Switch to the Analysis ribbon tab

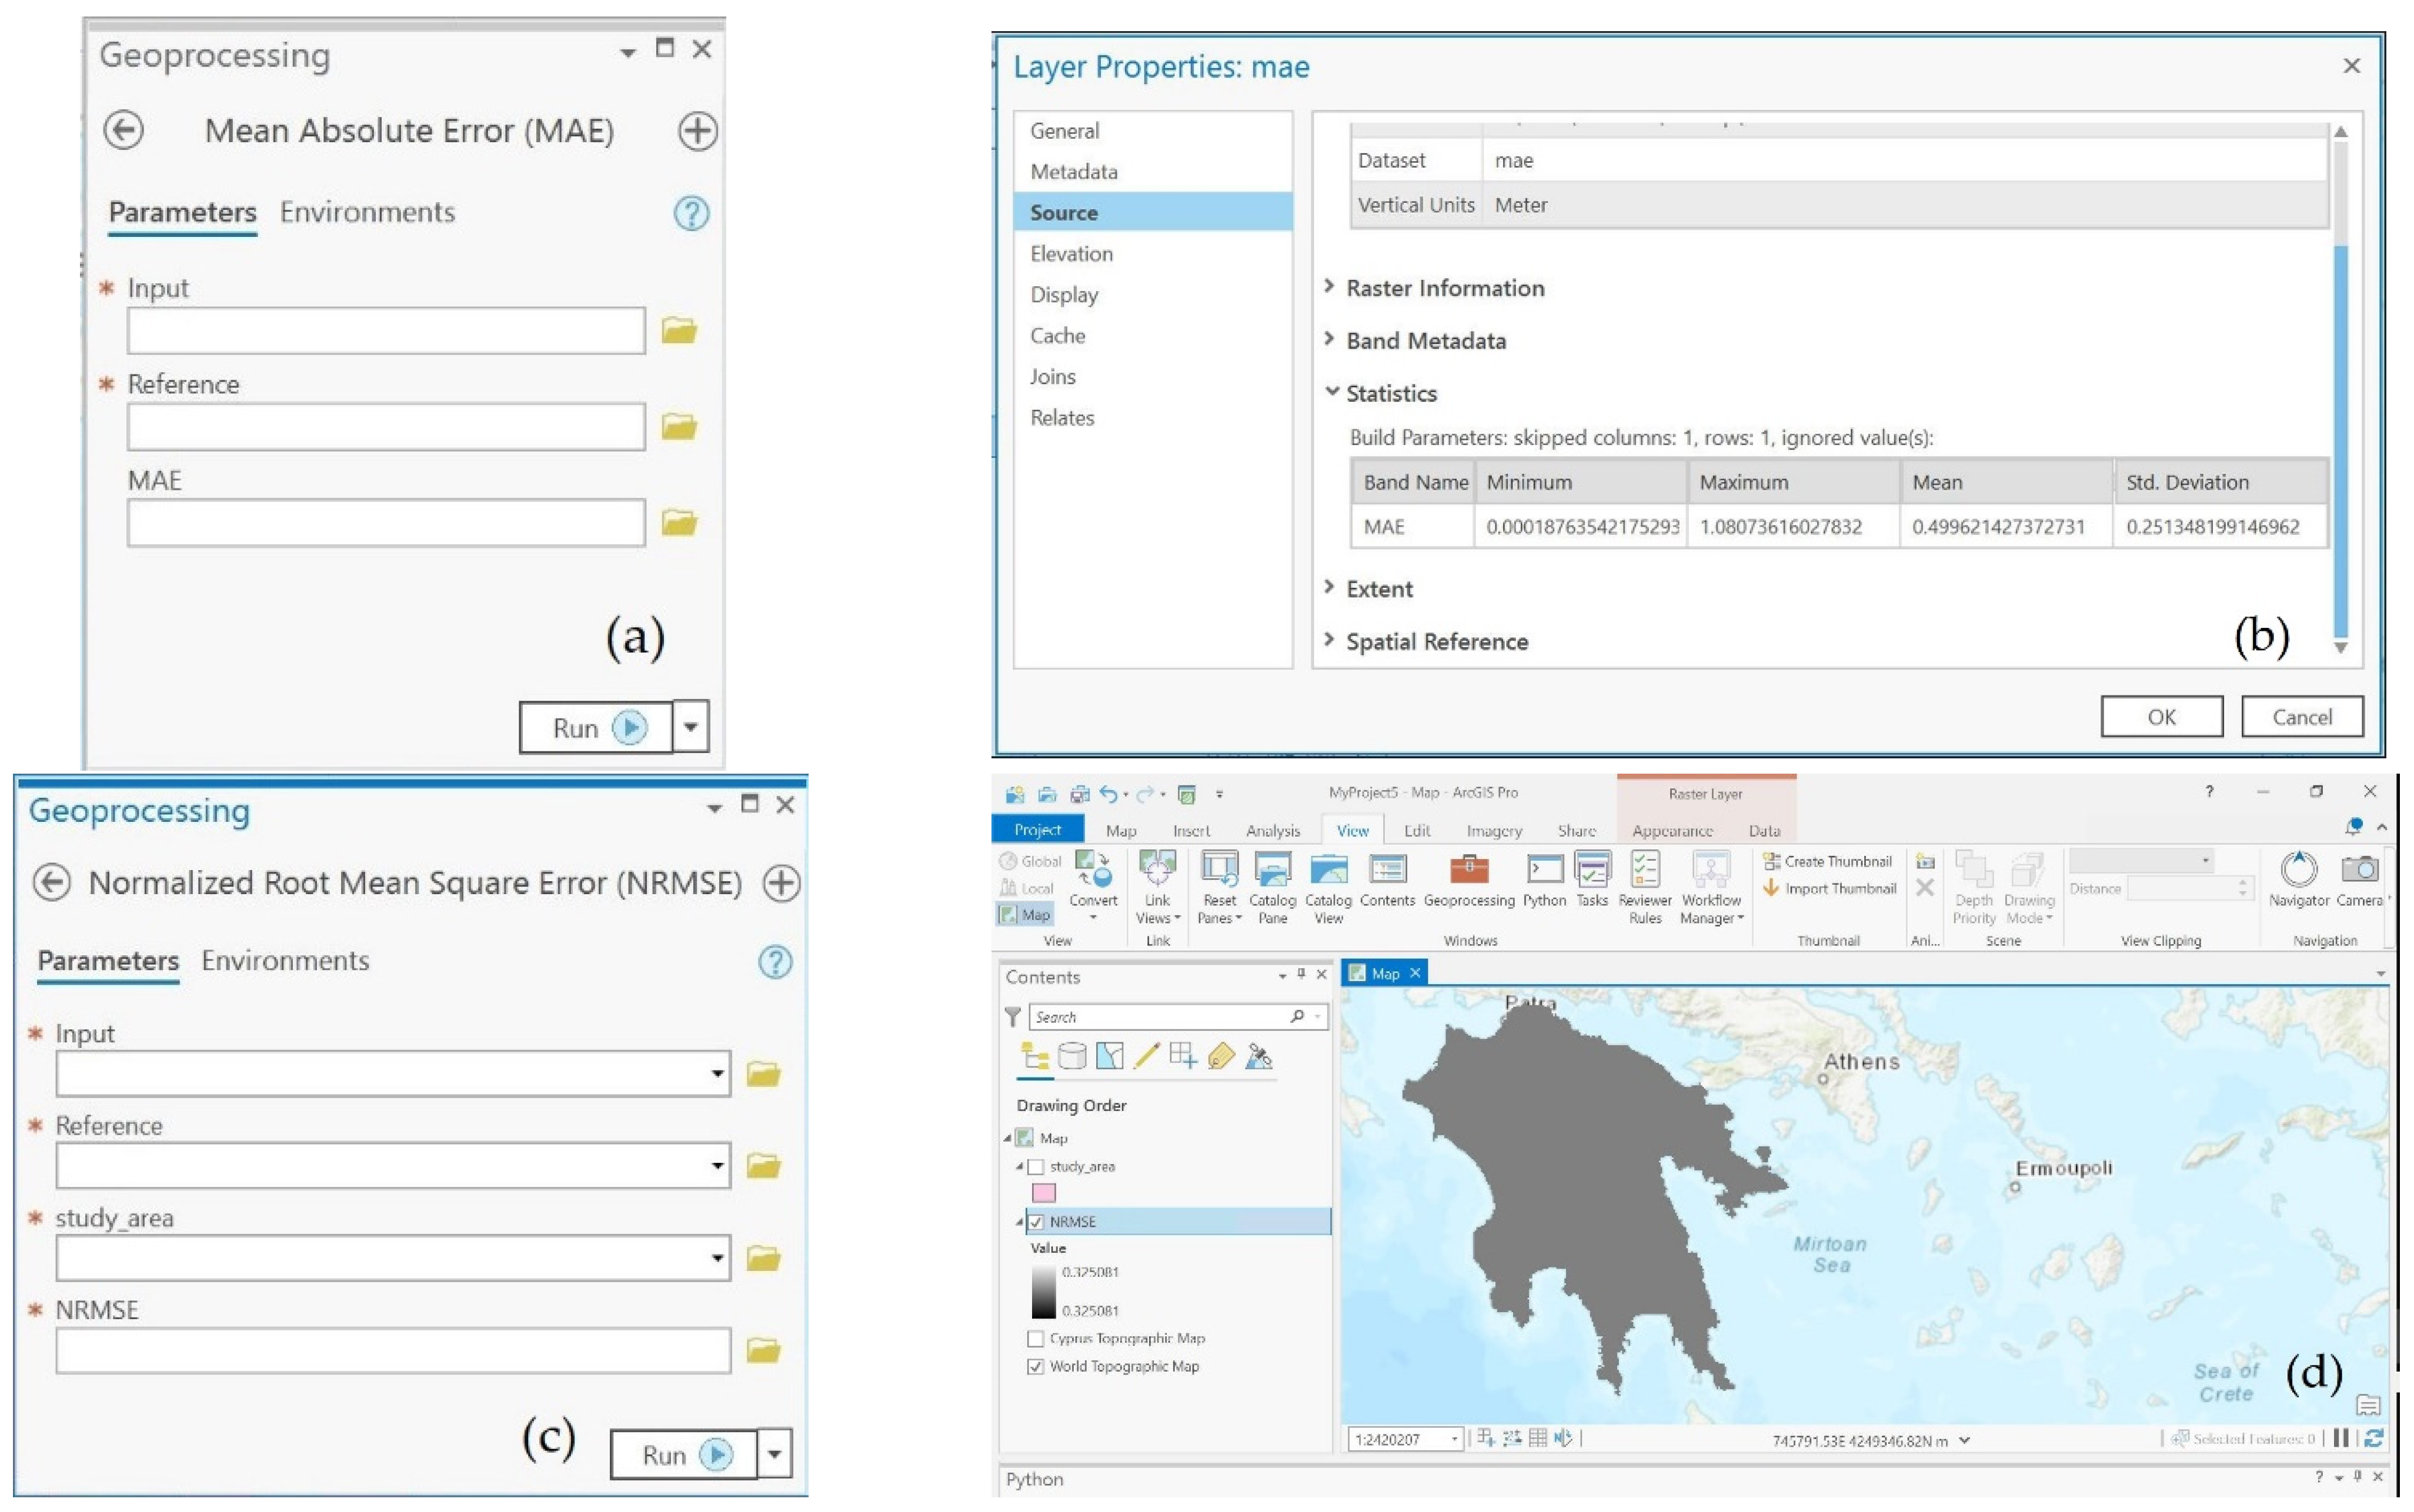(1272, 830)
